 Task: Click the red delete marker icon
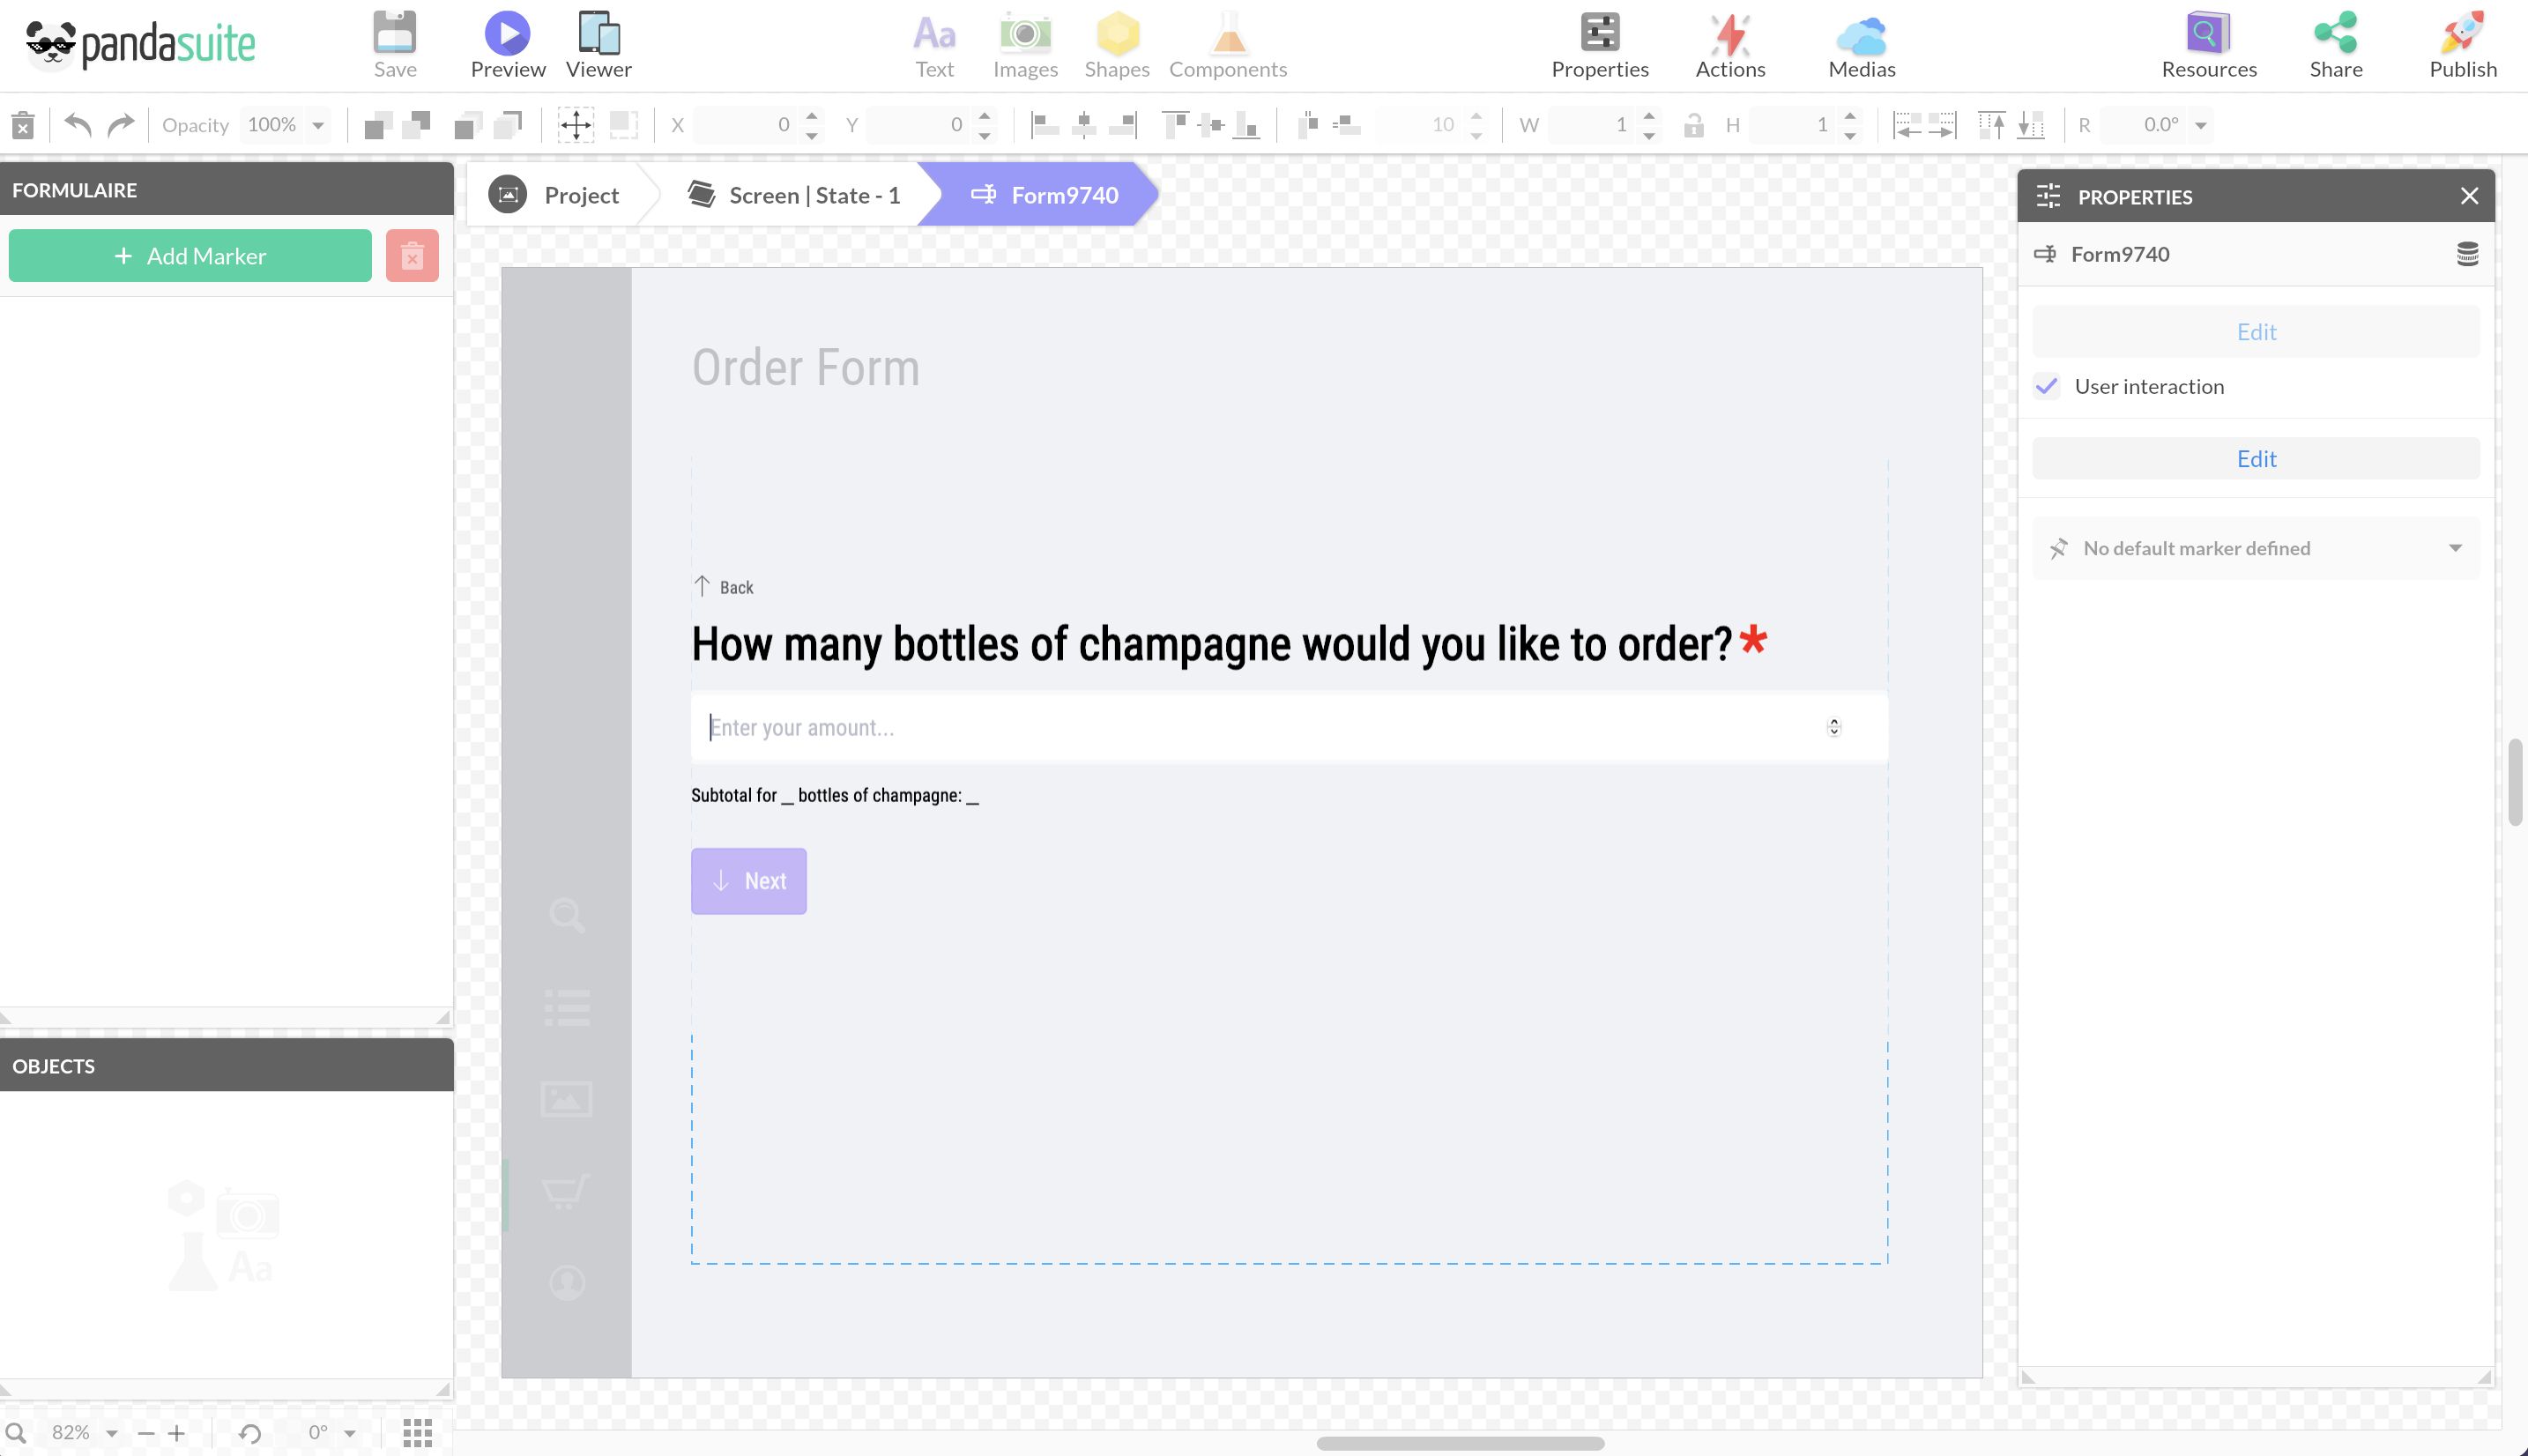click(x=412, y=256)
